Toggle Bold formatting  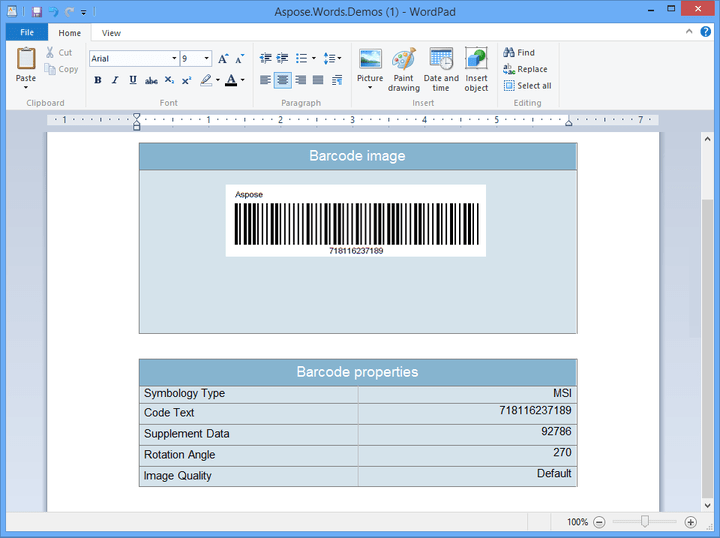coord(98,80)
